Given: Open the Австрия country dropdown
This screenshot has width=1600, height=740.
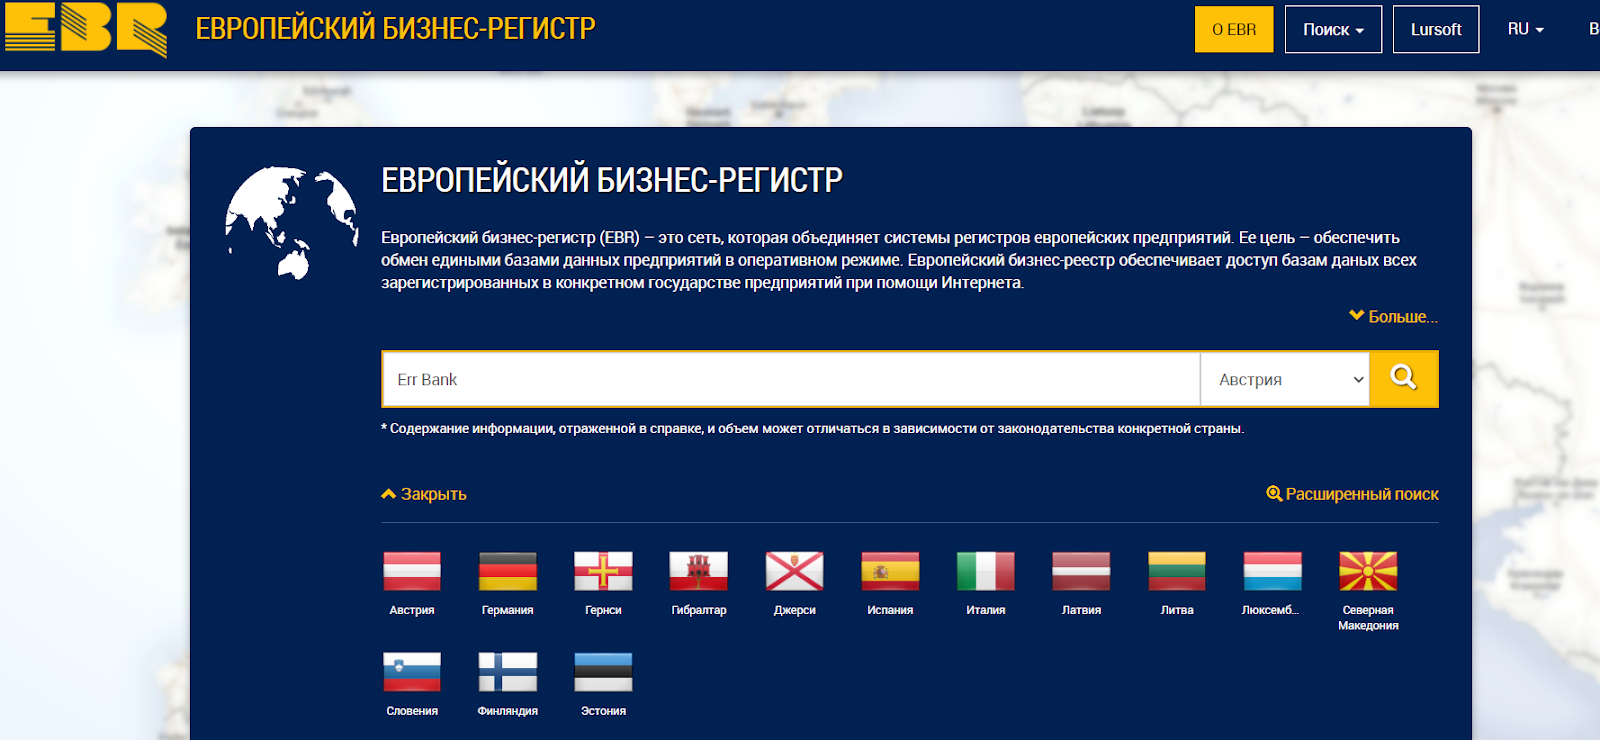Looking at the screenshot, I should tap(1285, 379).
